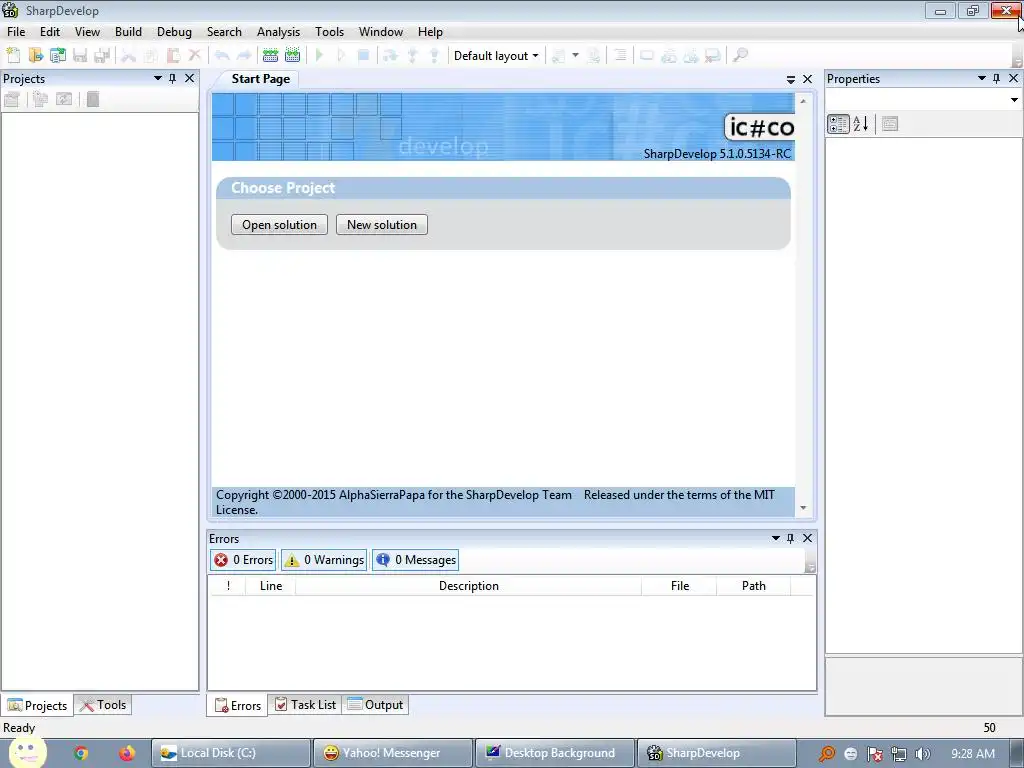Click the magnifier Find icon in toolbar
The height and width of the screenshot is (768, 1024).
[740, 56]
